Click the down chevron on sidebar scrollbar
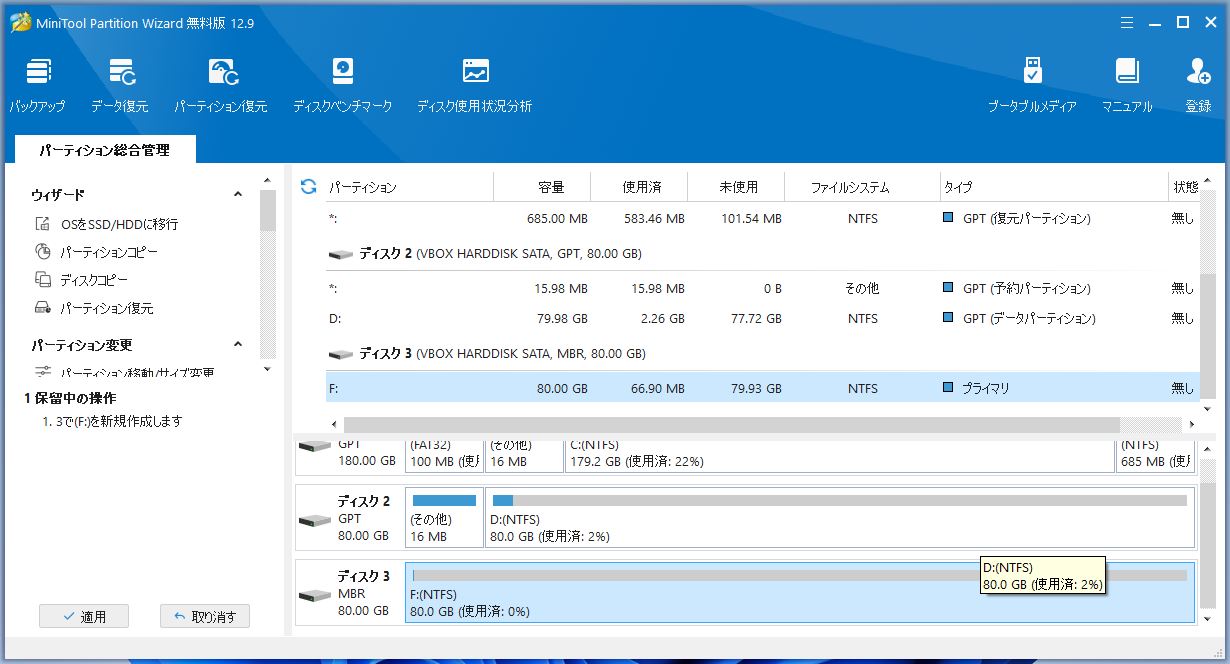The image size is (1230, 664). 267,369
